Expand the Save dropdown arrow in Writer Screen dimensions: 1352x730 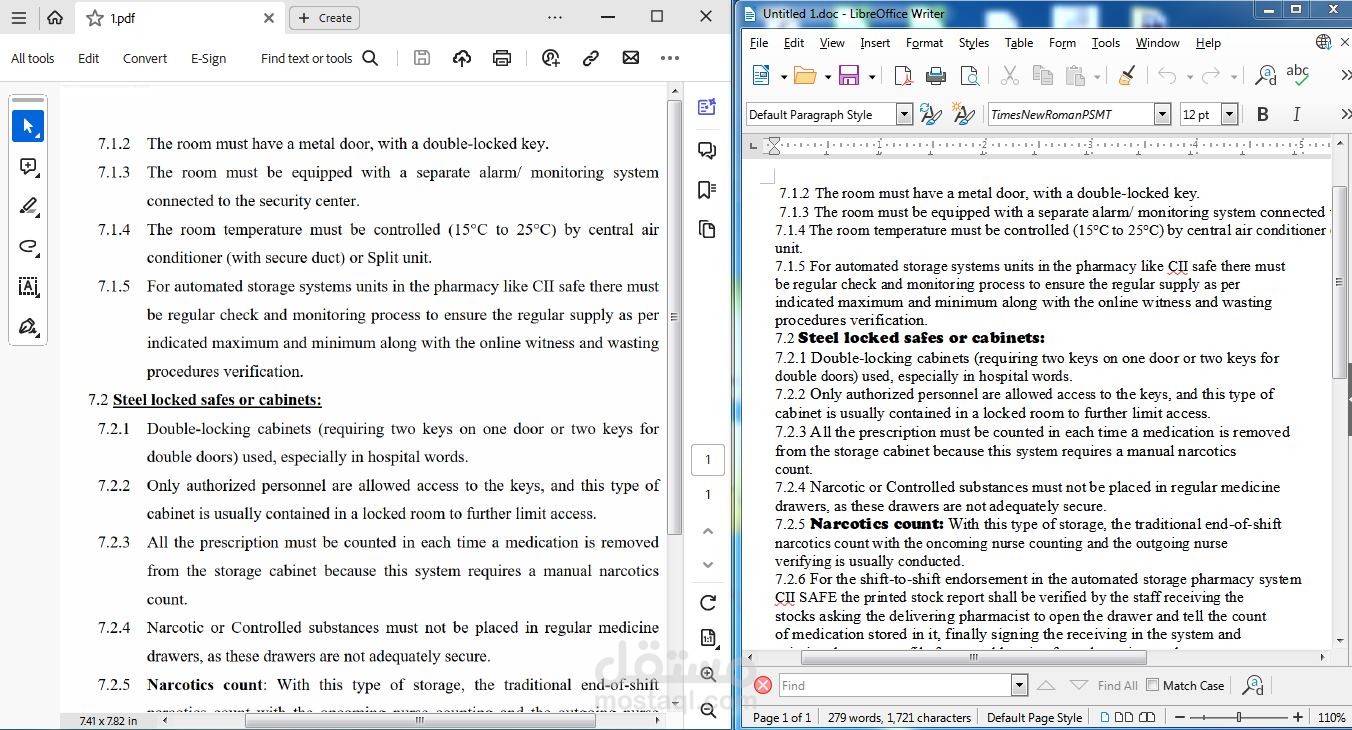point(872,76)
